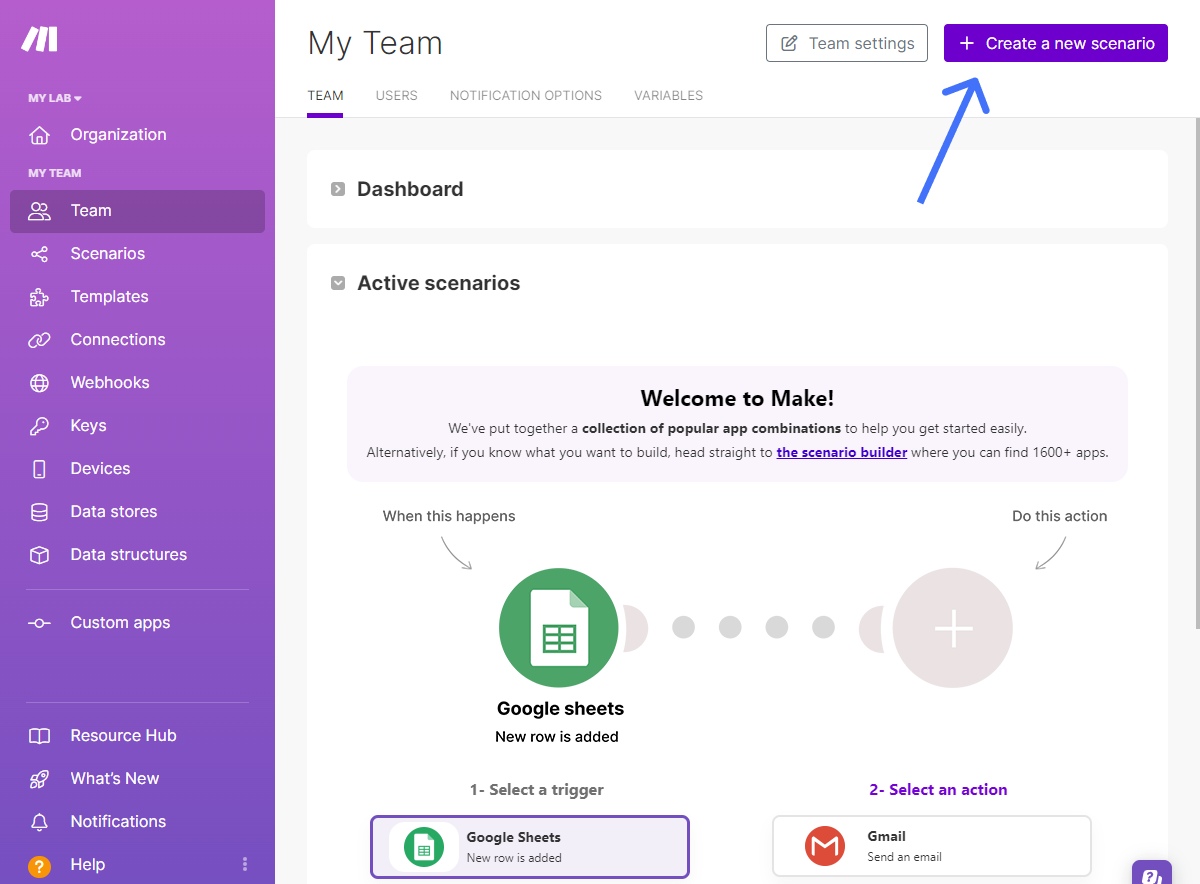Viewport: 1200px width, 884px height.
Task: Click the large green Google Sheets circle
Action: click(559, 628)
